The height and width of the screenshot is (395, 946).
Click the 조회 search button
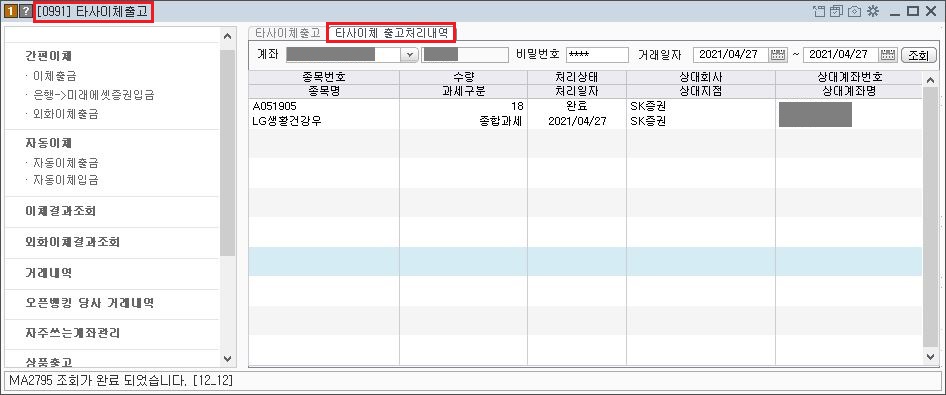point(918,55)
